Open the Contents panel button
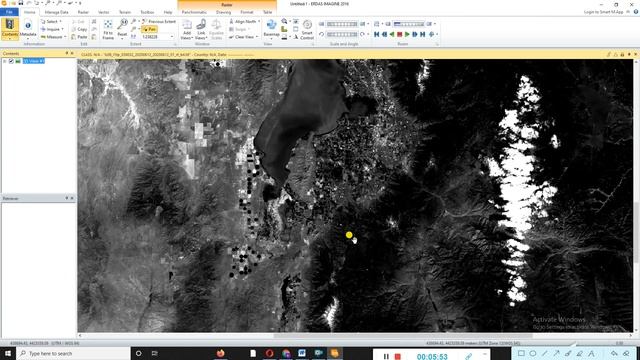Image resolution: width=640 pixels, height=360 pixels. pos(10,29)
